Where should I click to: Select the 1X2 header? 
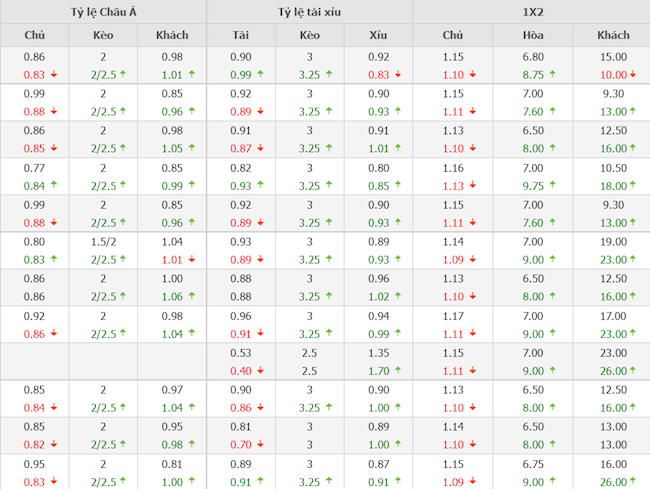click(x=531, y=12)
